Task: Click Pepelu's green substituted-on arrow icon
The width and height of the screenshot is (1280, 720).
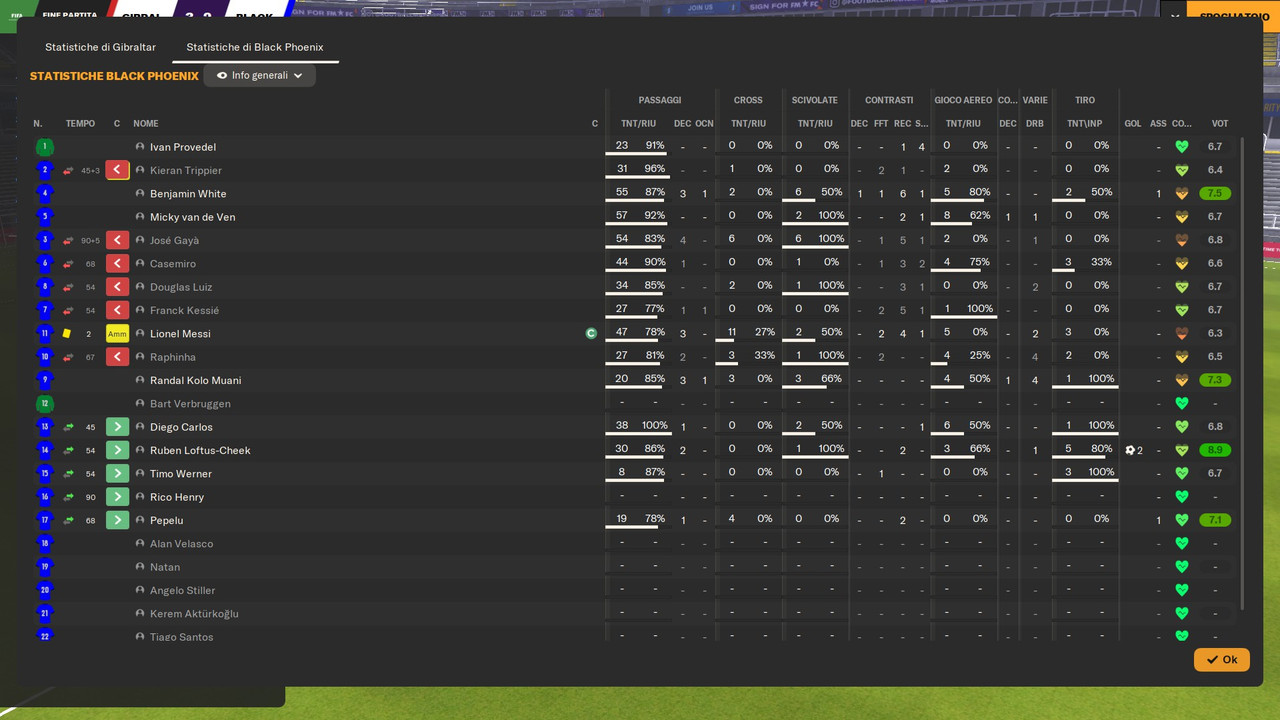Action: point(117,520)
